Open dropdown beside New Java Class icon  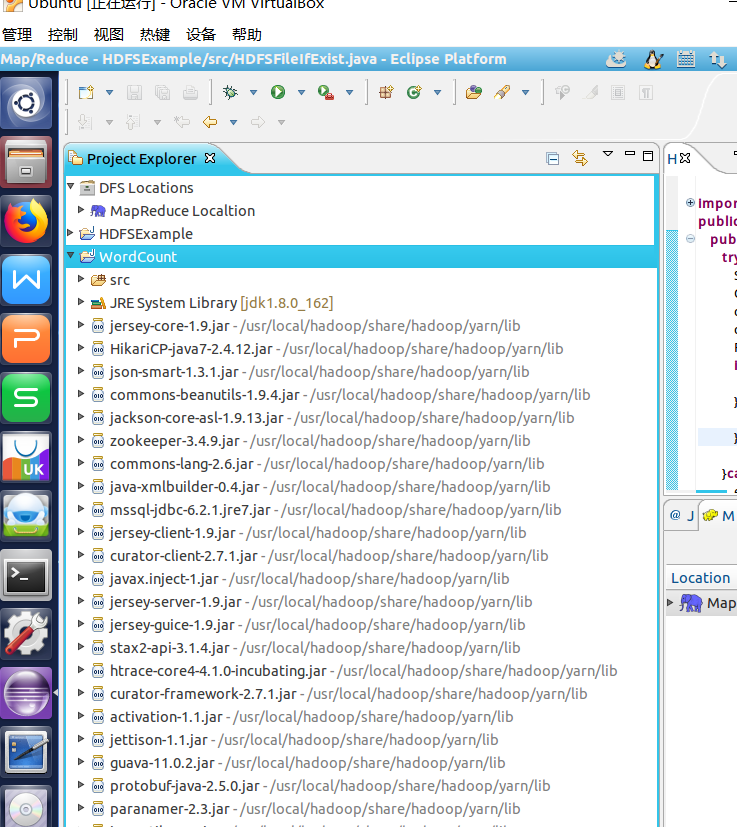(437, 93)
